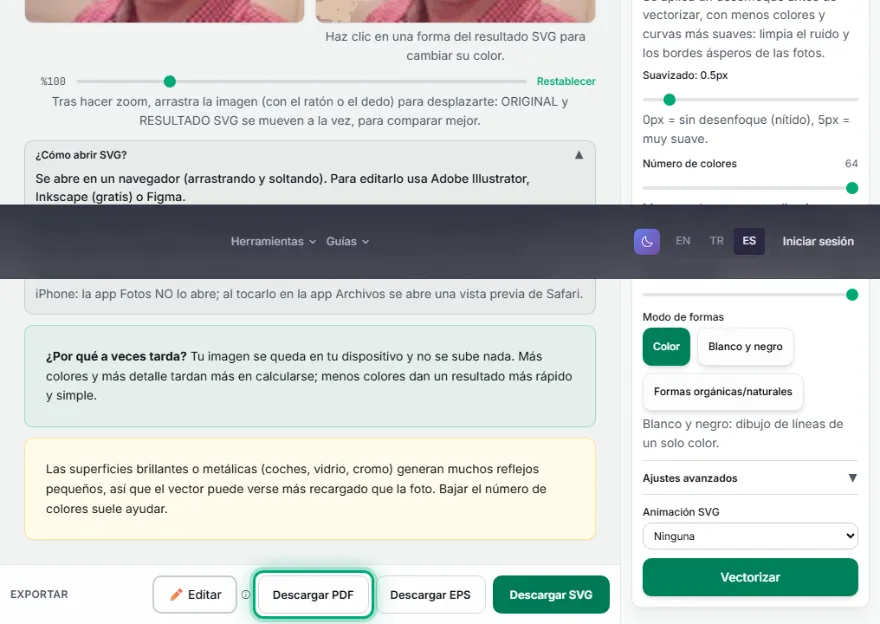Viewport: 880px width, 624px height.
Task: Click the zoom slider handle
Action: click(x=169, y=81)
